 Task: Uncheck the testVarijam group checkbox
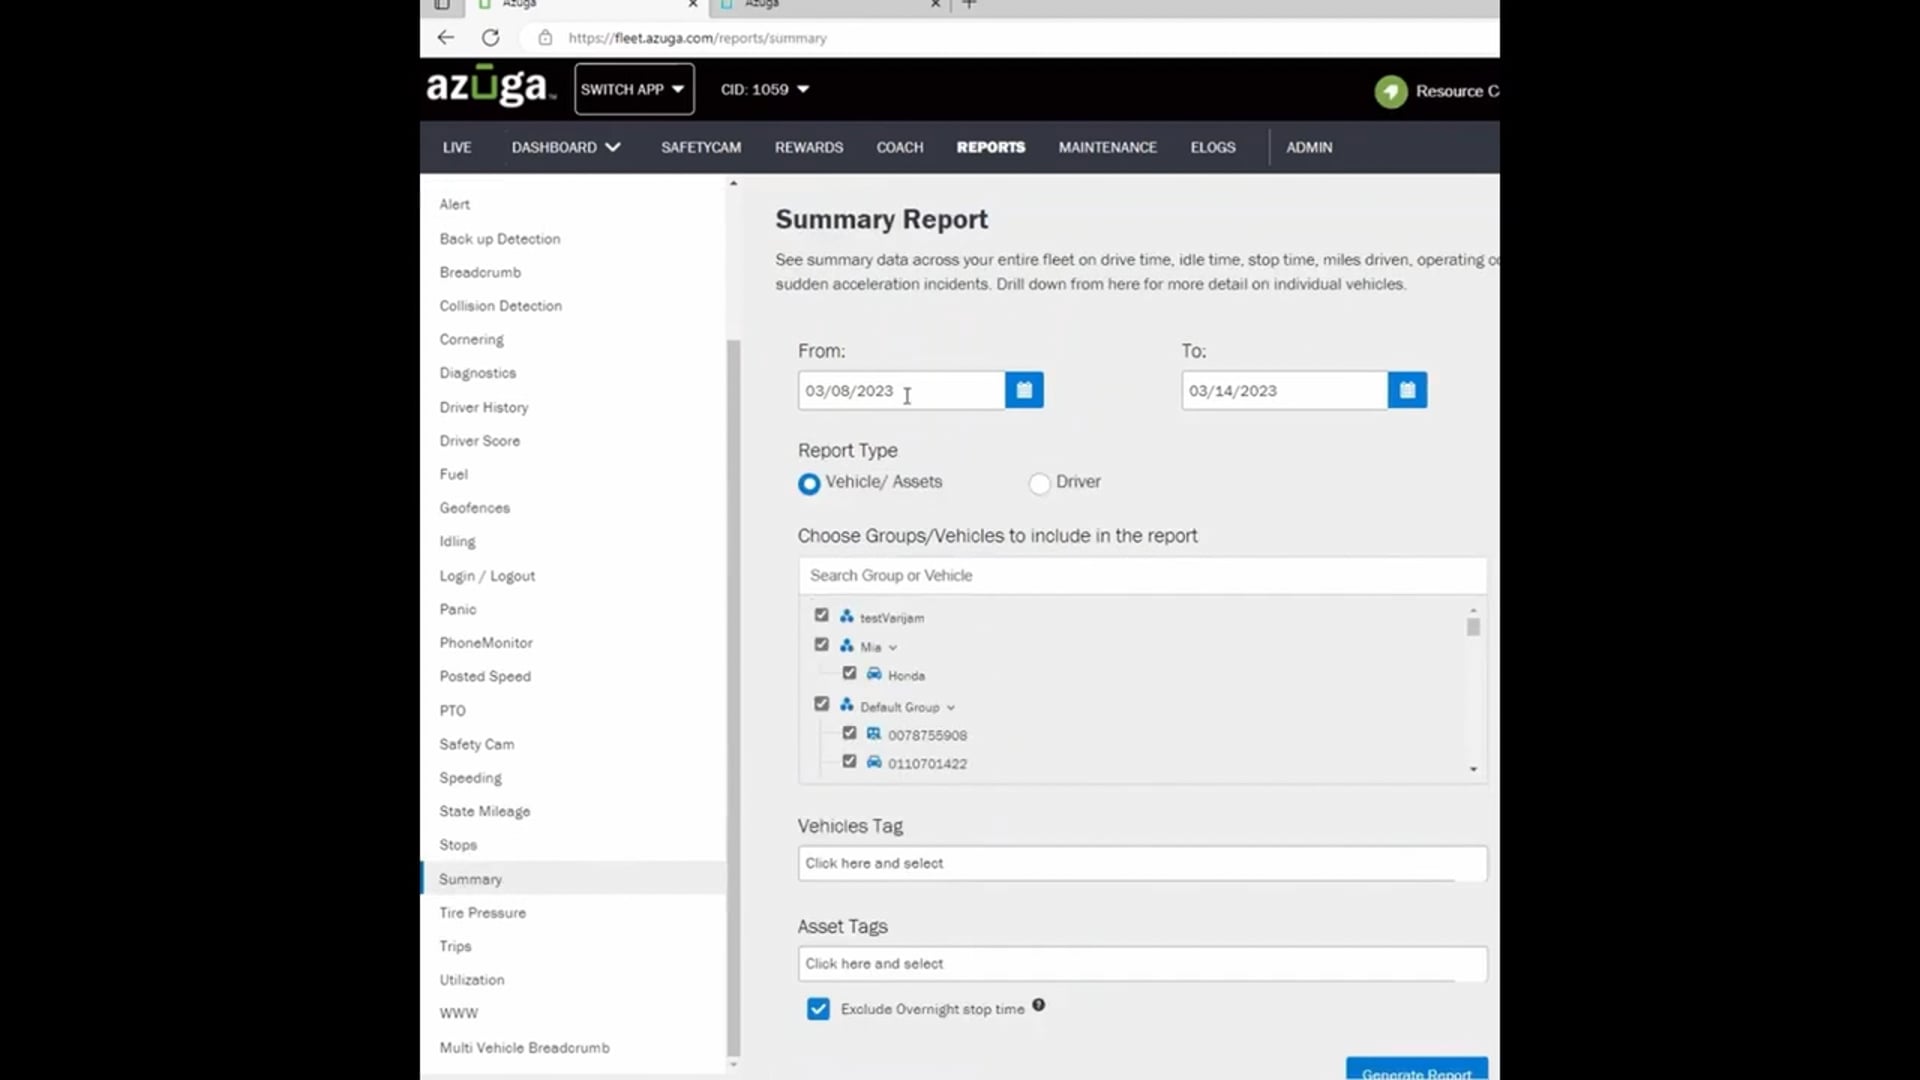[821, 615]
